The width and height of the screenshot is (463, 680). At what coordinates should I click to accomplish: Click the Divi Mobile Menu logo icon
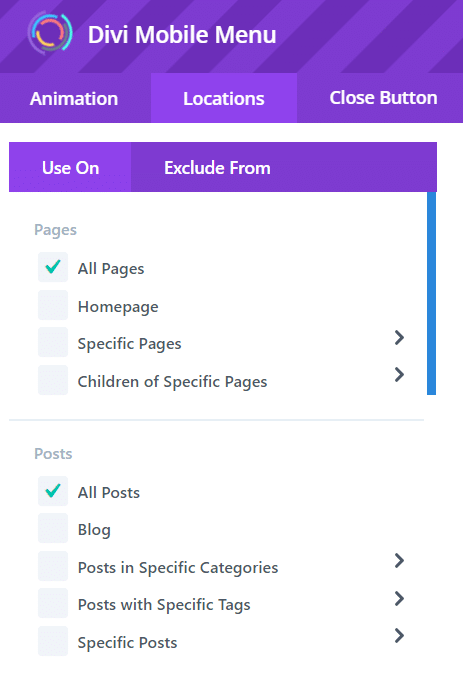[x=50, y=34]
